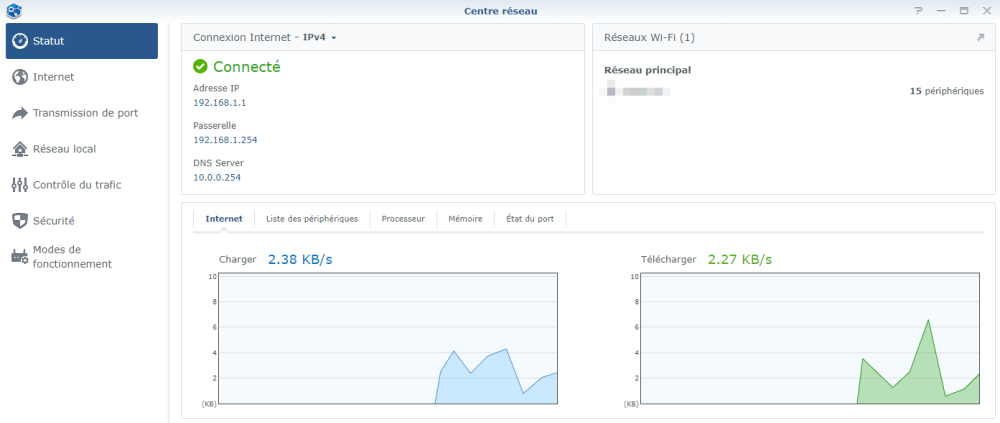Open the IPv4 connection type dropdown

pyautogui.click(x=319, y=38)
